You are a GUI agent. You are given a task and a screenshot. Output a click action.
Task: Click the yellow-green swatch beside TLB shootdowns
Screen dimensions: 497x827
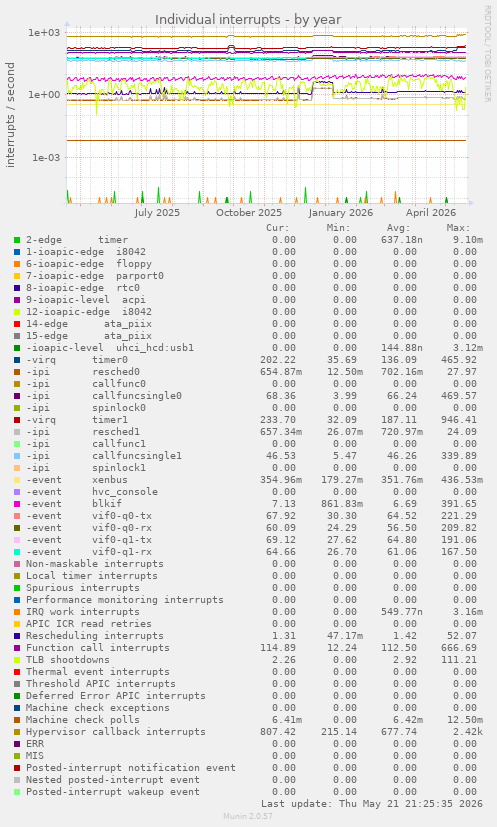point(17,660)
